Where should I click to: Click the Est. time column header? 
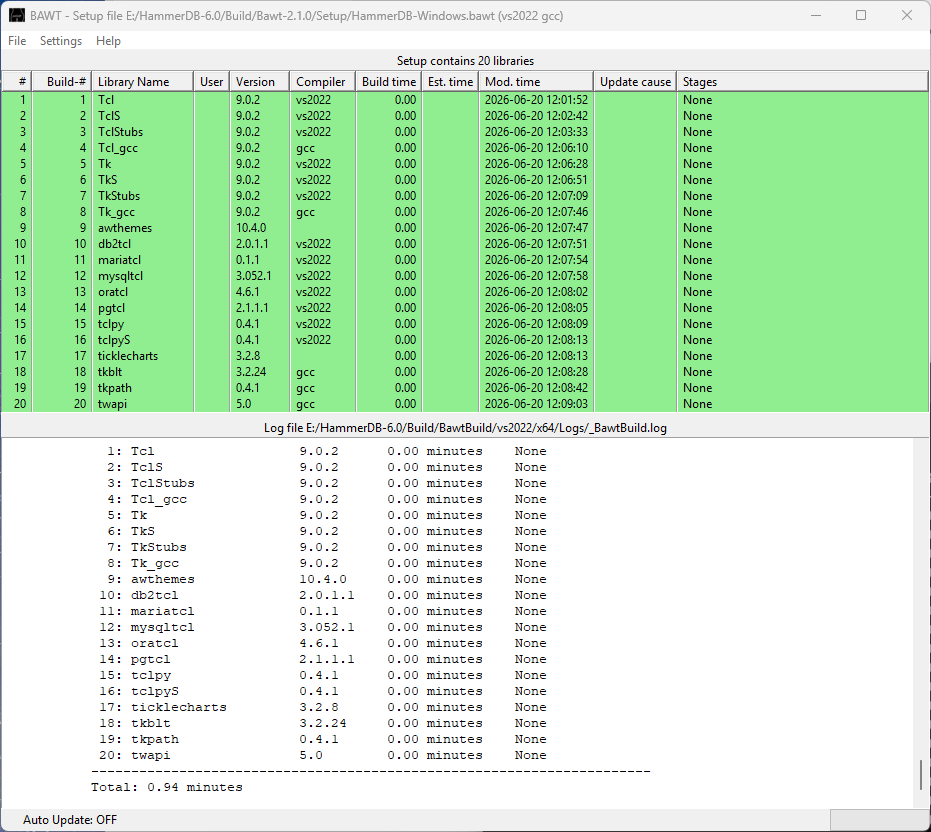(450, 82)
